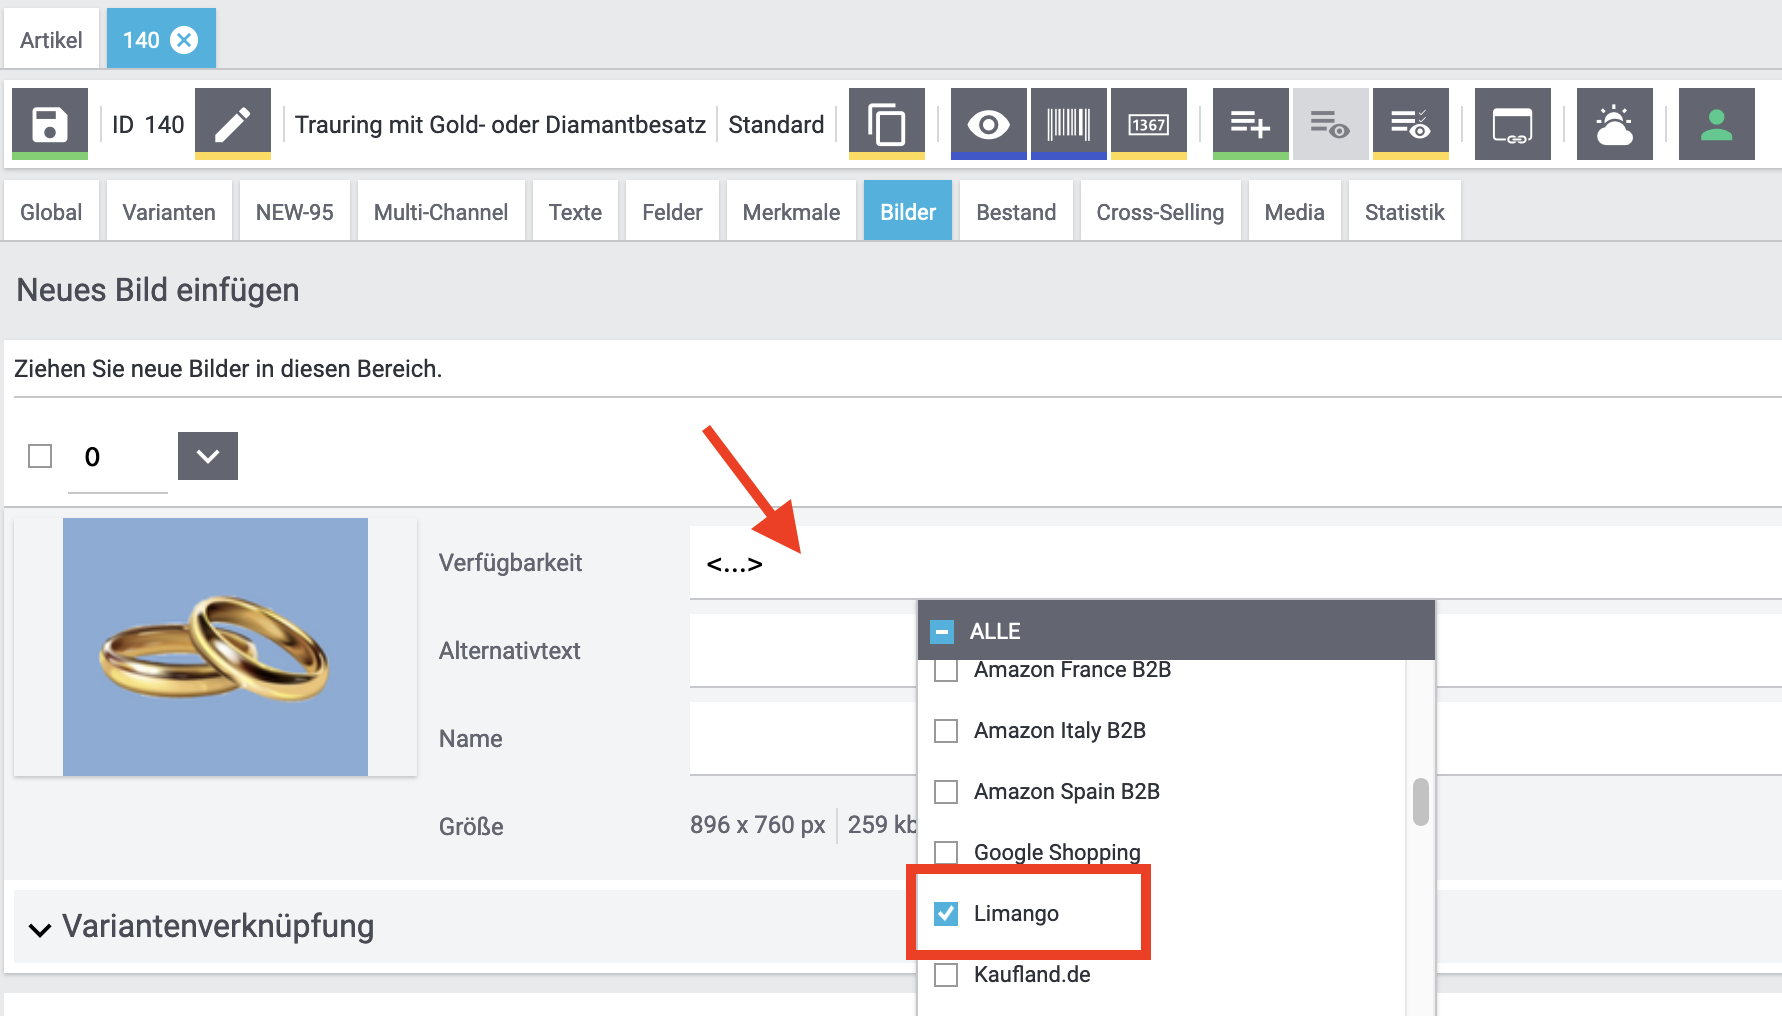Click the pencil edit icon
Image resolution: width=1782 pixels, height=1016 pixels.
point(232,124)
